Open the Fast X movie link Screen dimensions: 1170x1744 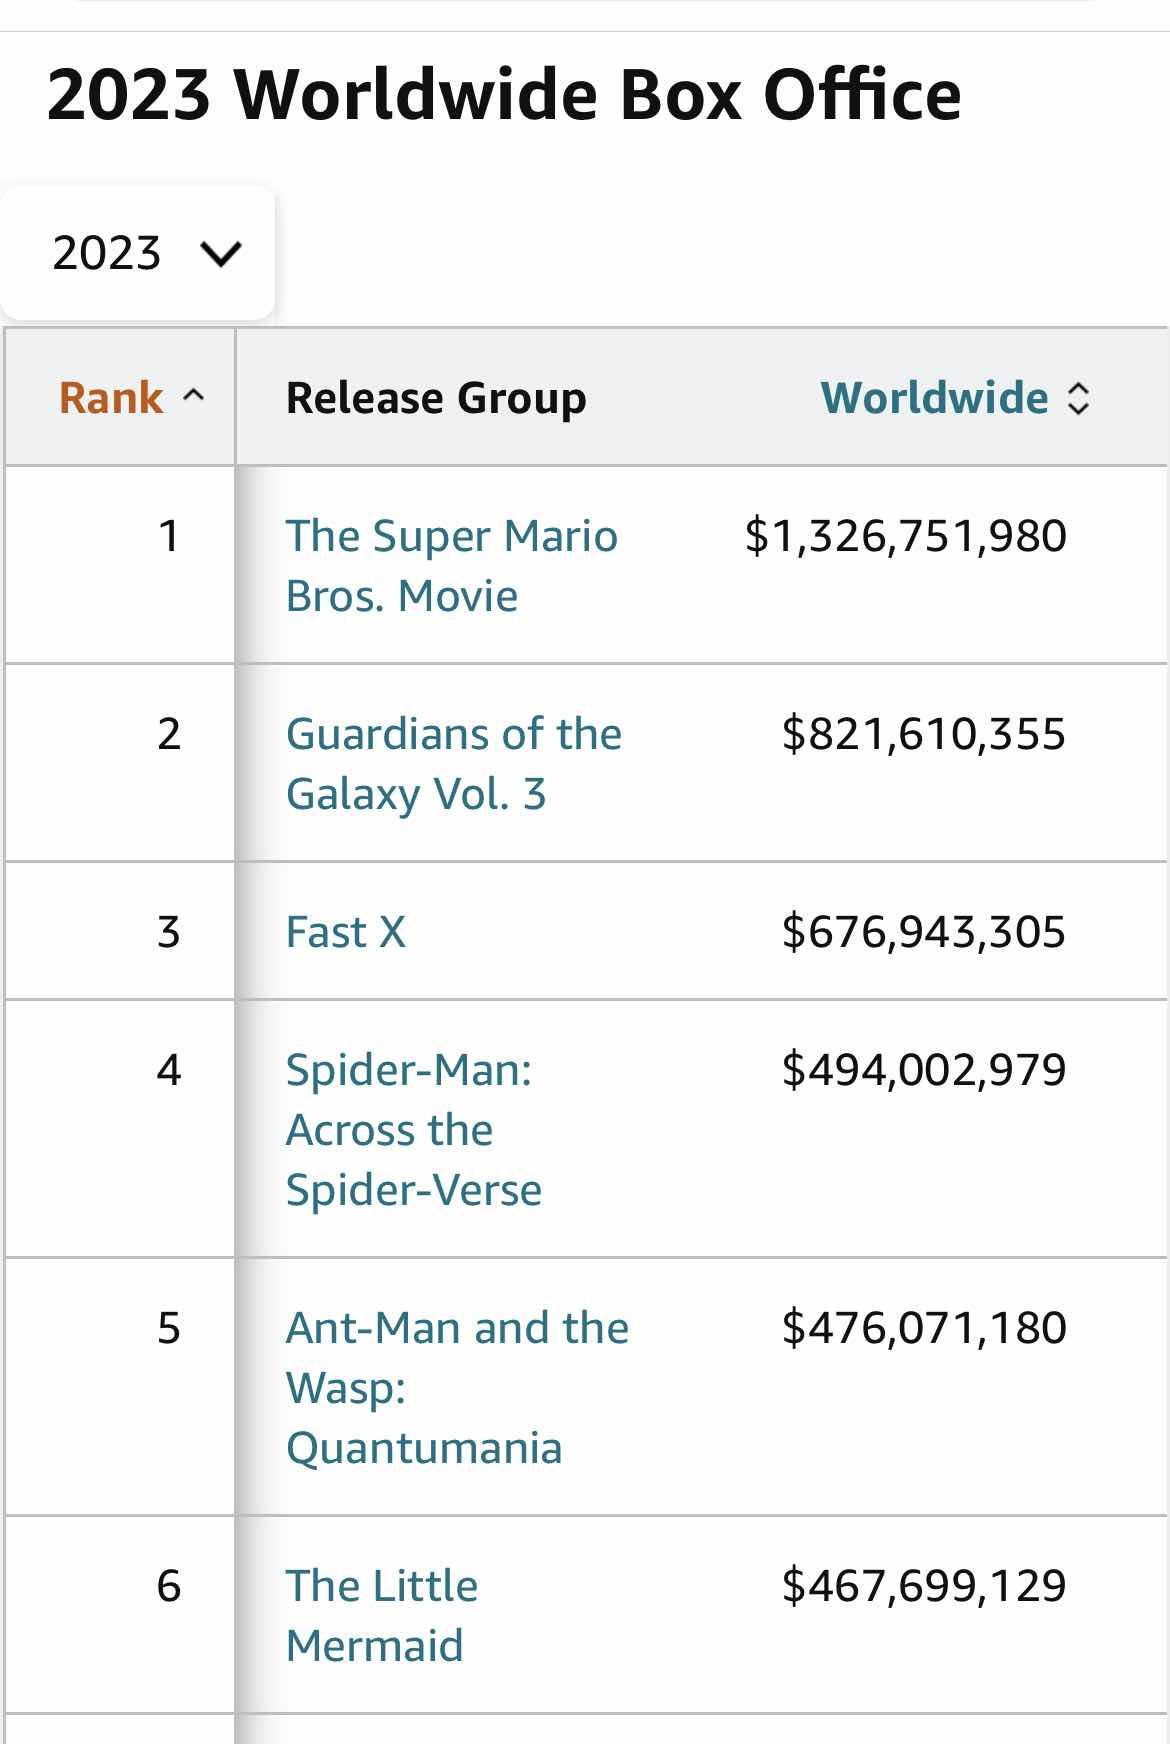(x=346, y=932)
